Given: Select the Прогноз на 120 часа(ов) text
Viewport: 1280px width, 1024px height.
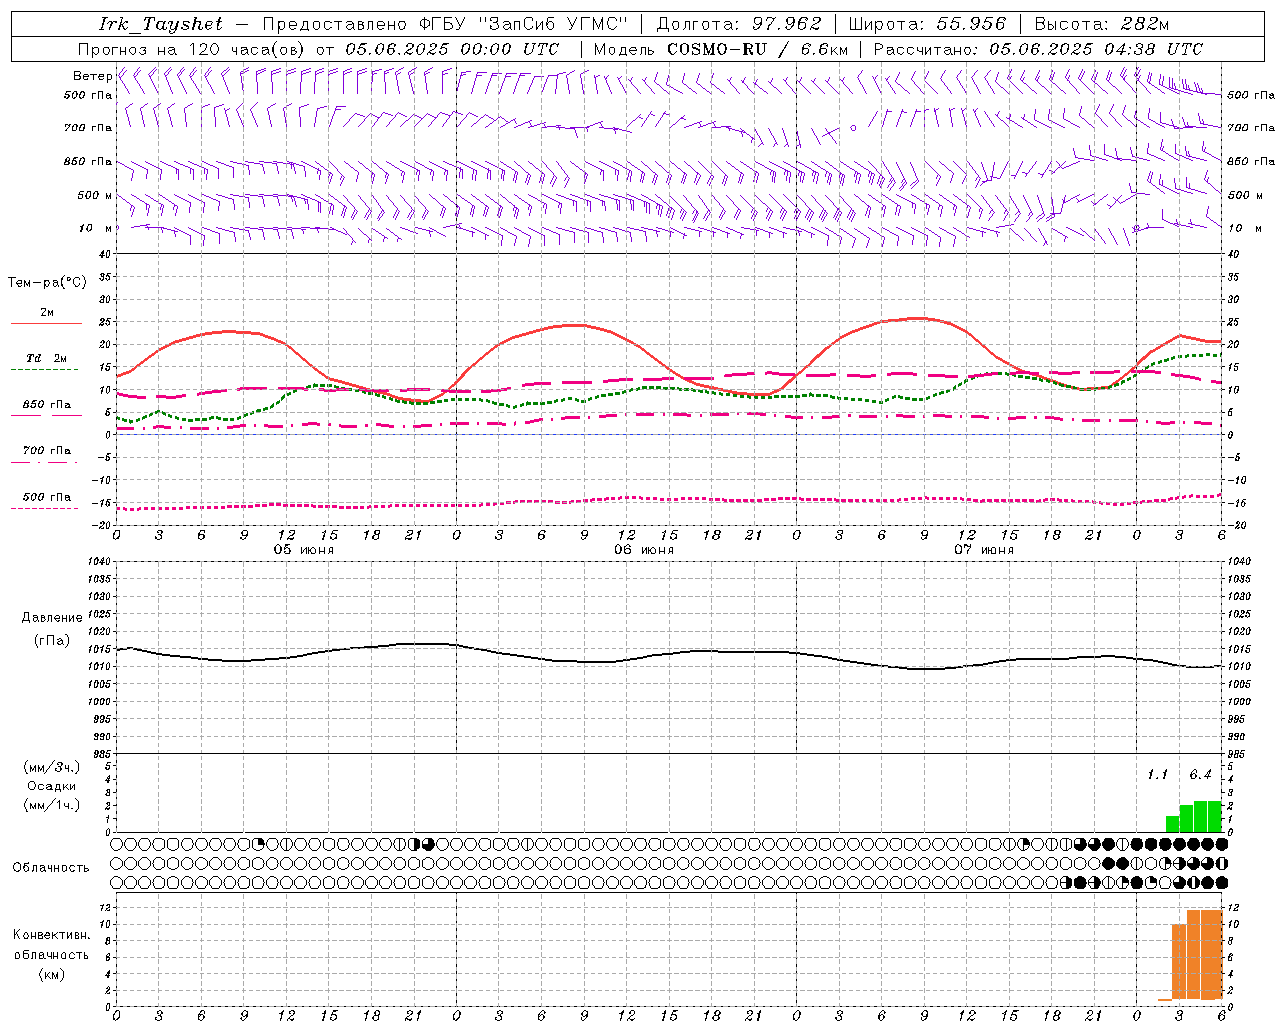Looking at the screenshot, I should pos(192,49).
